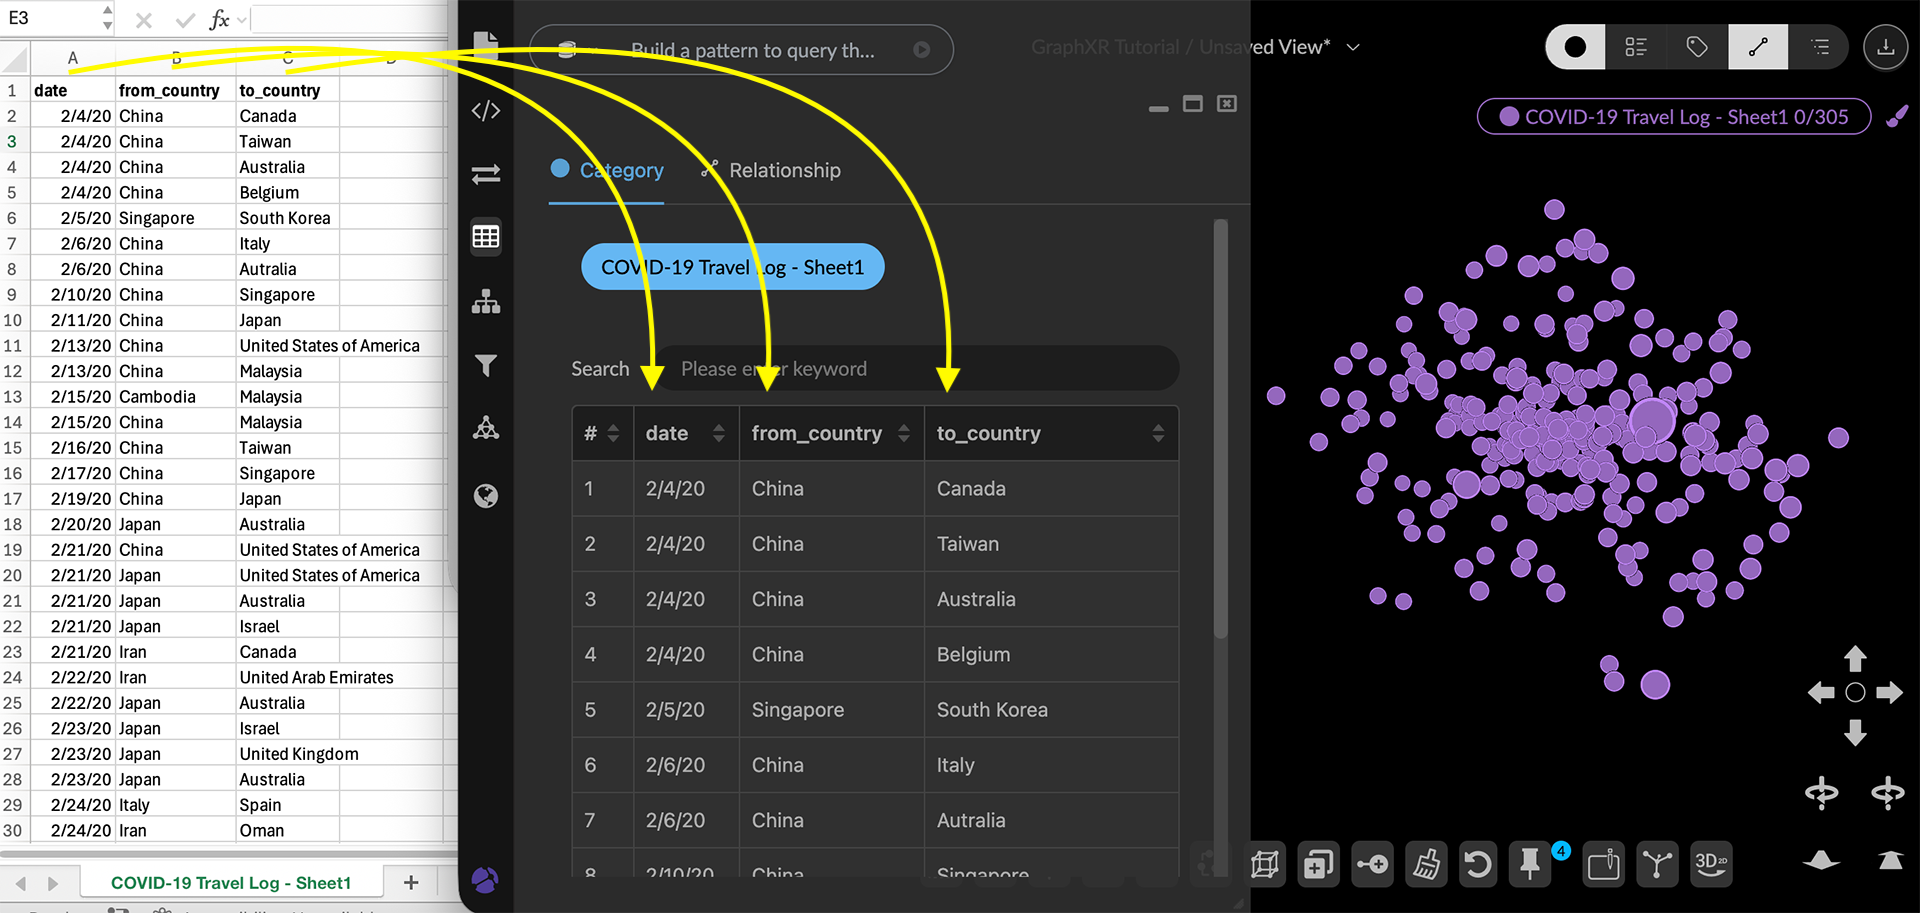The image size is (1920, 913).
Task: Select the COVID-19 Travel Log sheet tab
Action: [231, 883]
